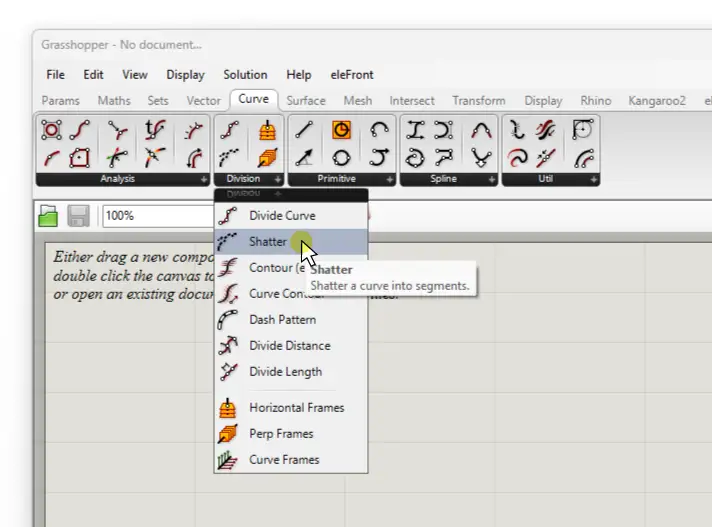
Task: Switch to the Intersect tab
Action: pos(412,100)
